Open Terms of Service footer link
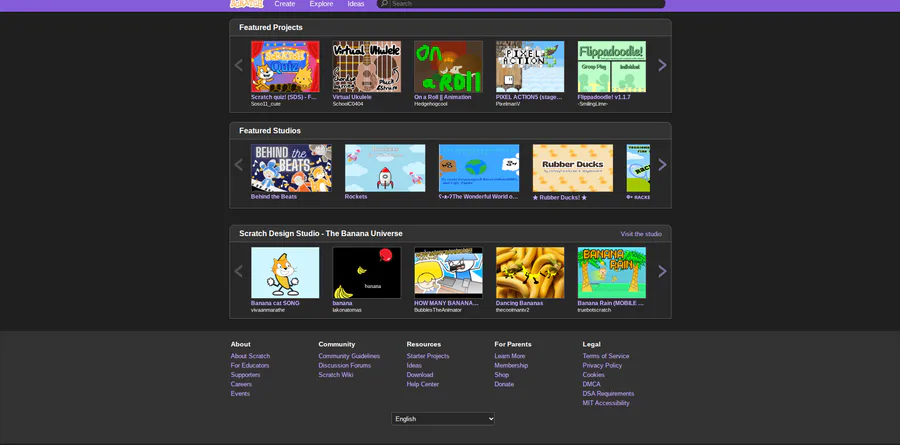The height and width of the screenshot is (445, 900). [x=606, y=356]
